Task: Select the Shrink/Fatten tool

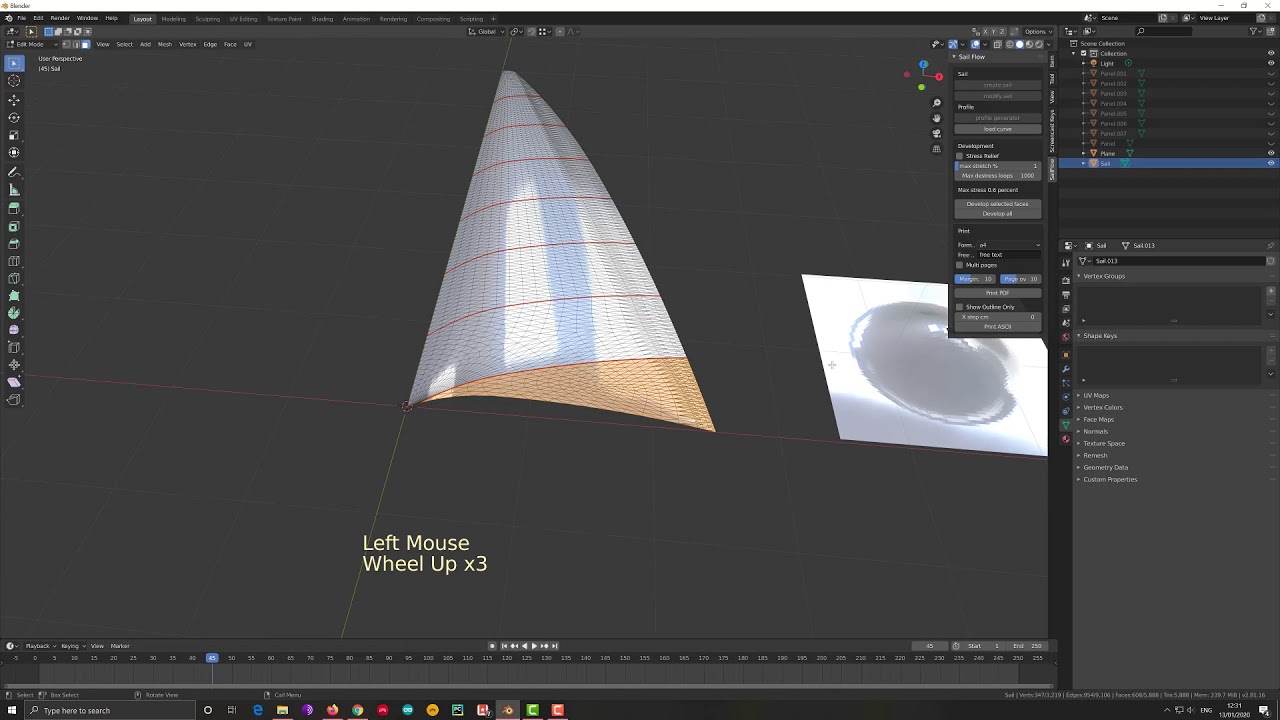Action: coord(14,365)
